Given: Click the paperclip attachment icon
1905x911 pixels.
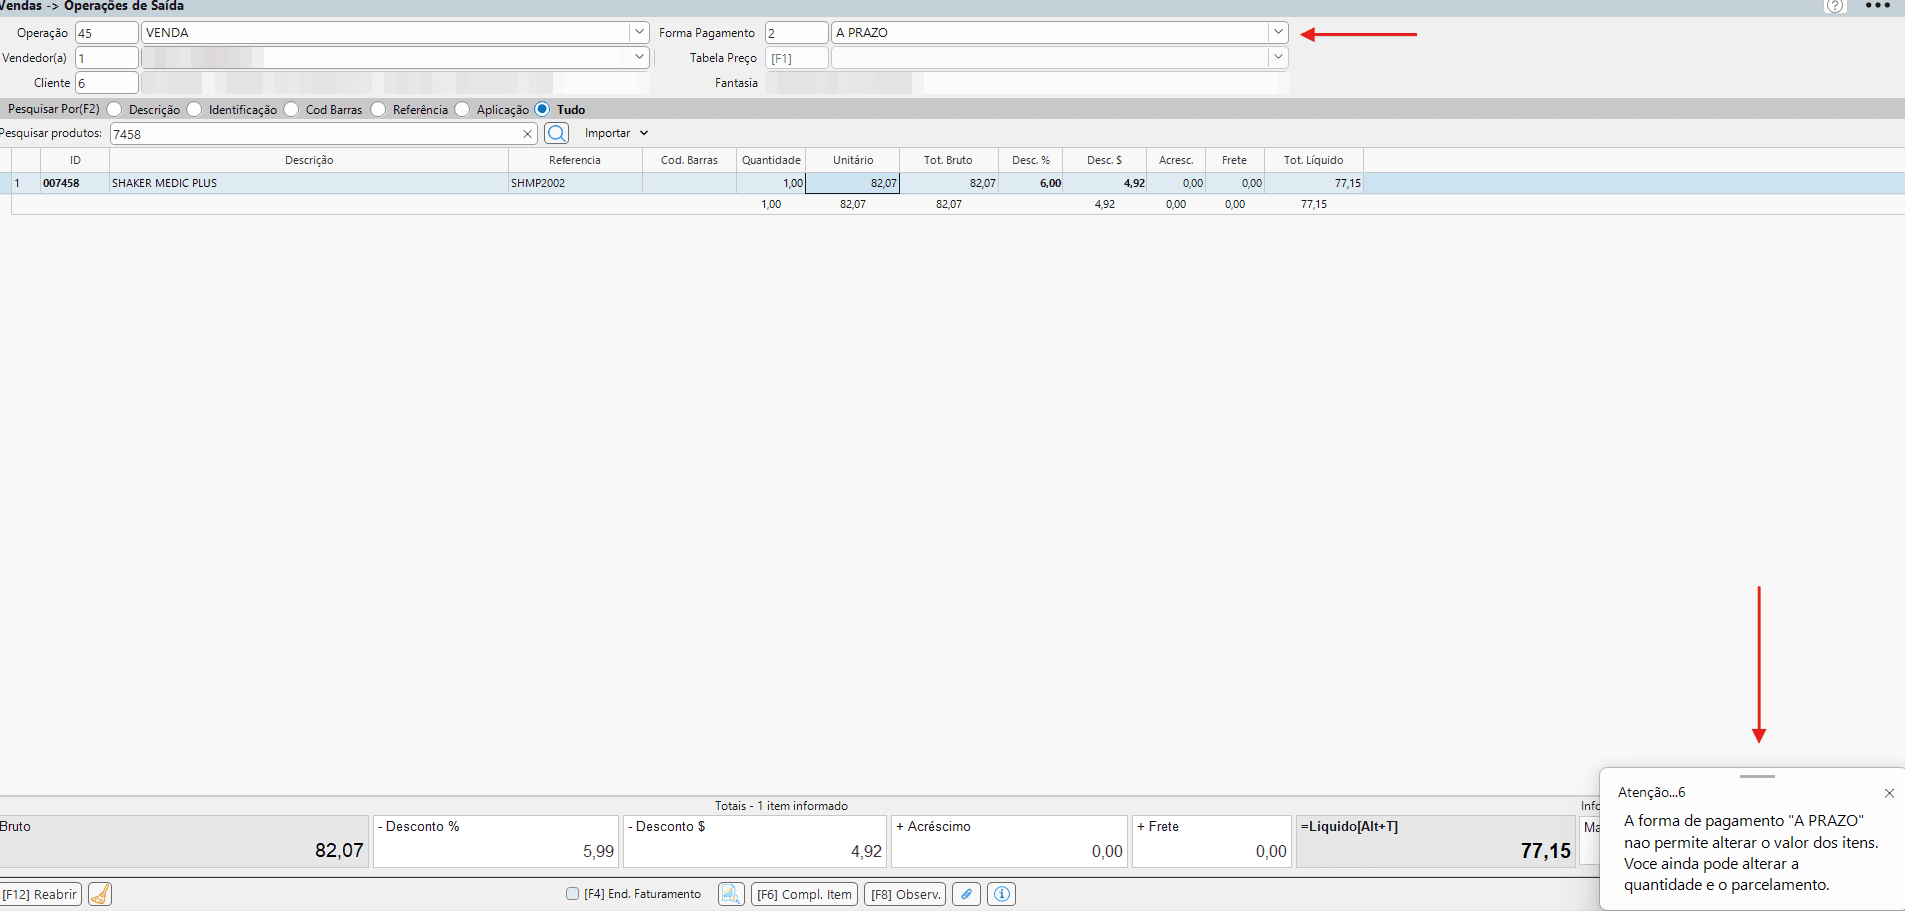Looking at the screenshot, I should [966, 894].
